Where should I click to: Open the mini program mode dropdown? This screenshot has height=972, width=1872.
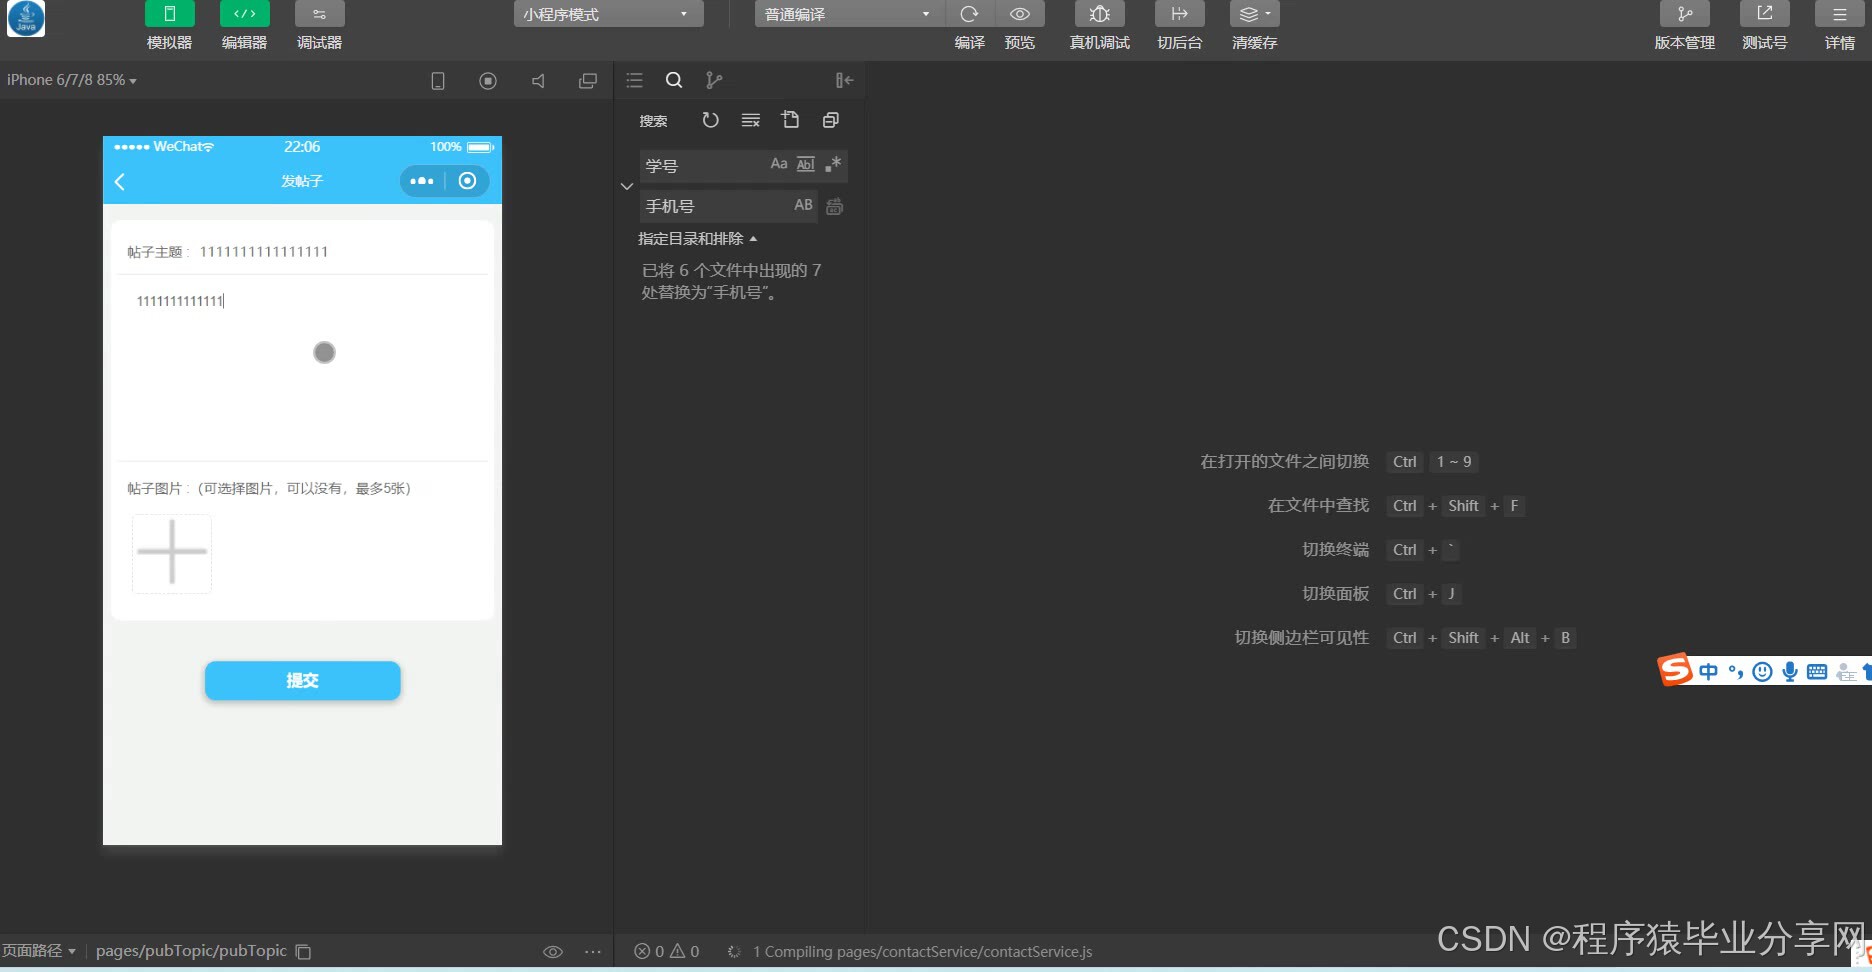click(x=608, y=14)
